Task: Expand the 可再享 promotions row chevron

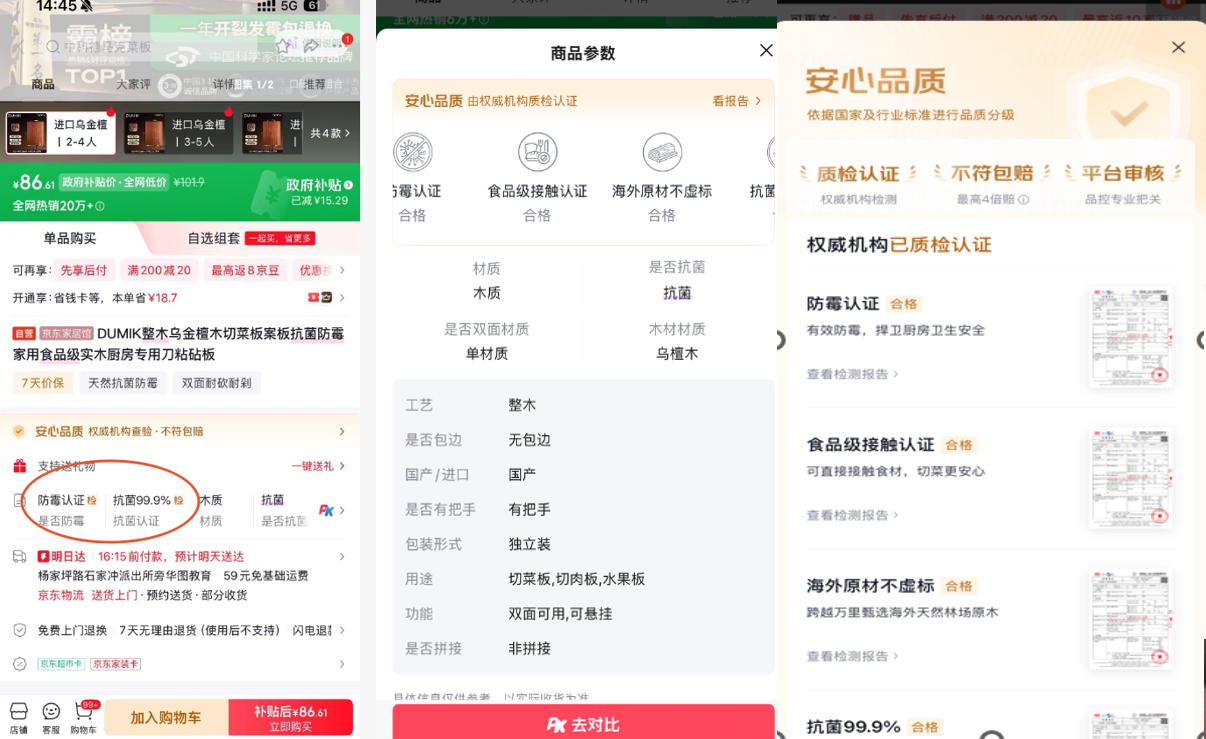Action: 342,270
